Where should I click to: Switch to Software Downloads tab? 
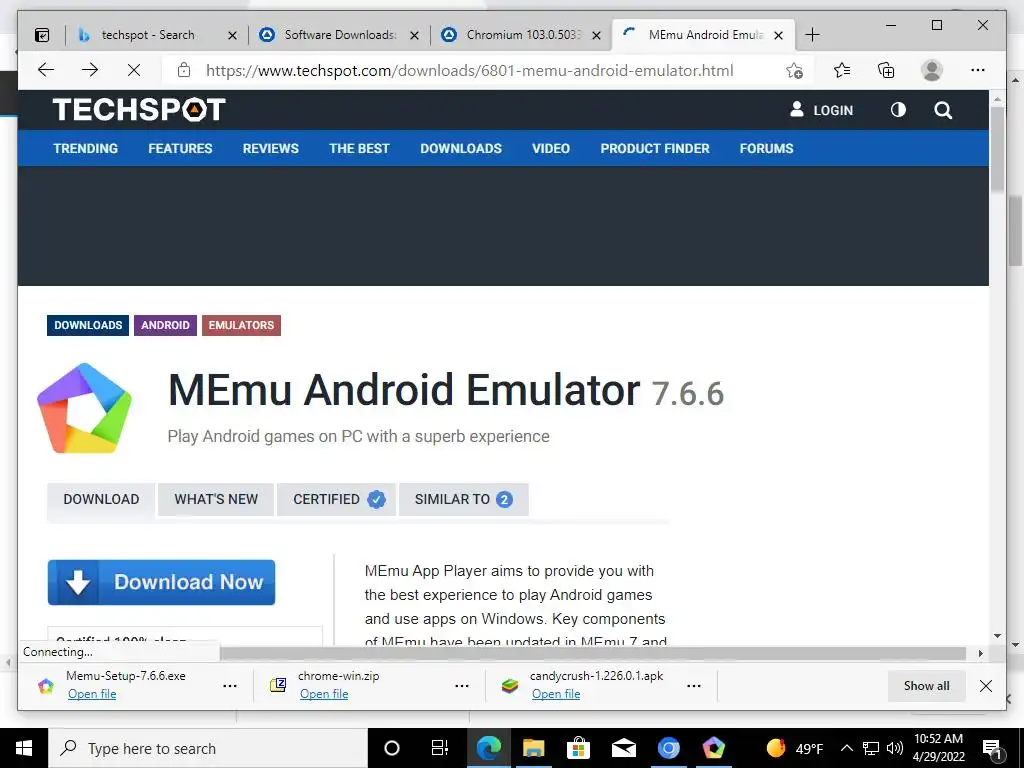click(x=340, y=35)
